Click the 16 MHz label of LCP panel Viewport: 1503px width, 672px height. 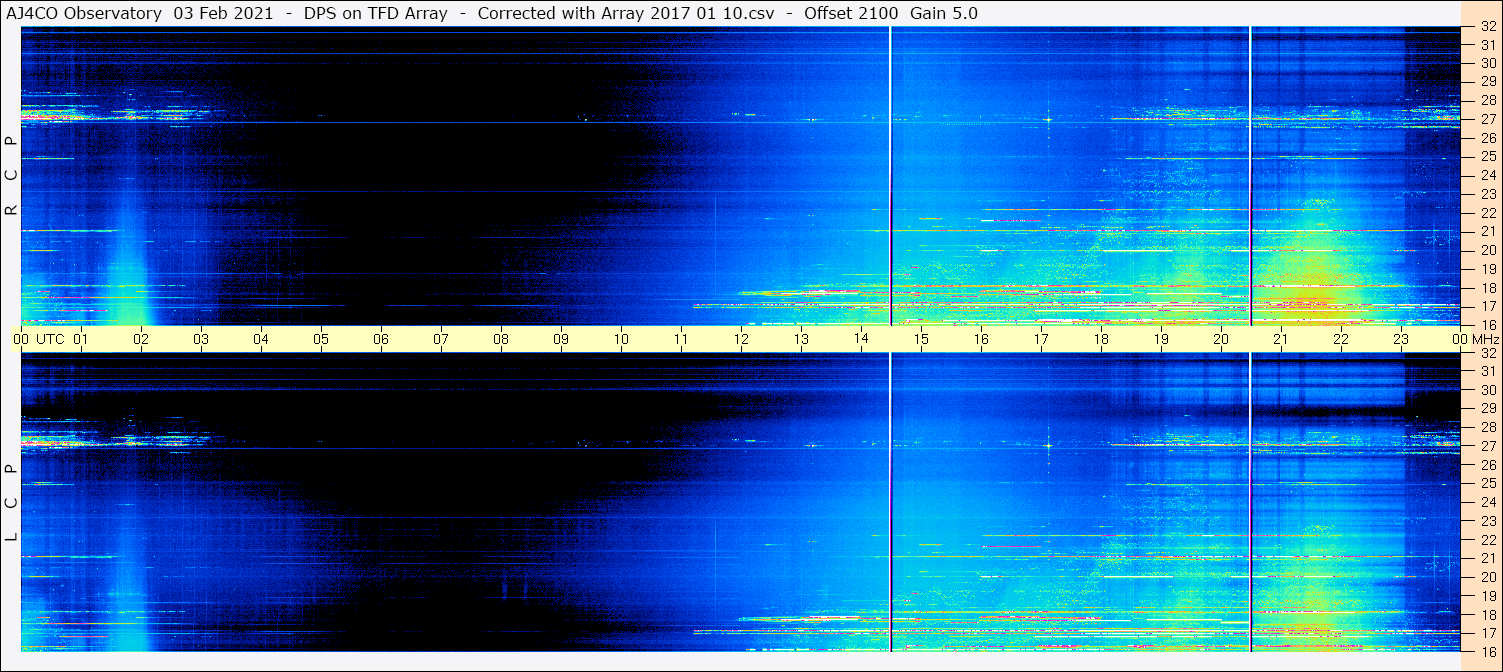pos(1487,651)
